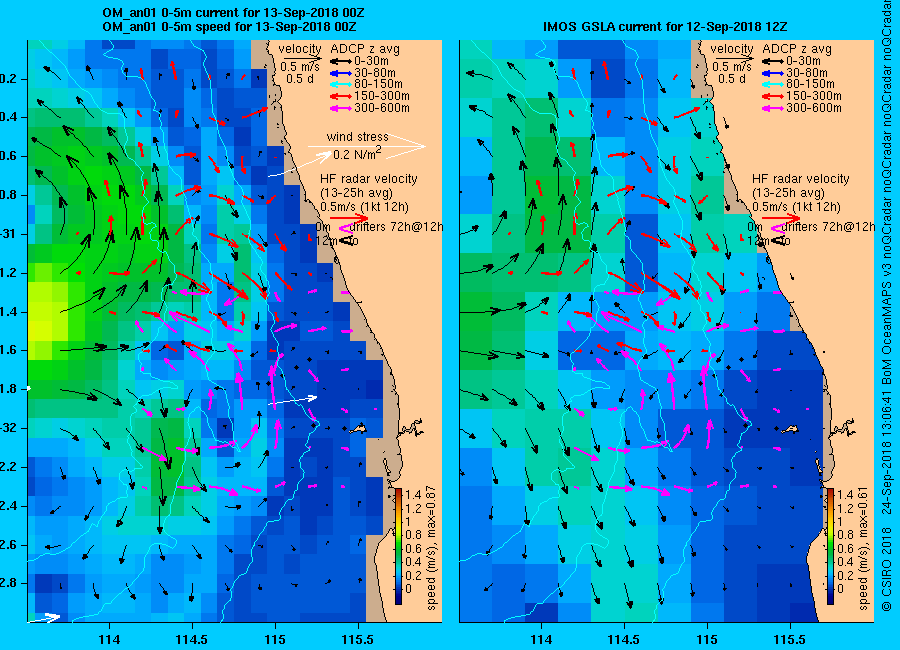900x650 pixels.
Task: Click the speed color bar in IMOS GSLA panel
Action: click(x=830, y=546)
